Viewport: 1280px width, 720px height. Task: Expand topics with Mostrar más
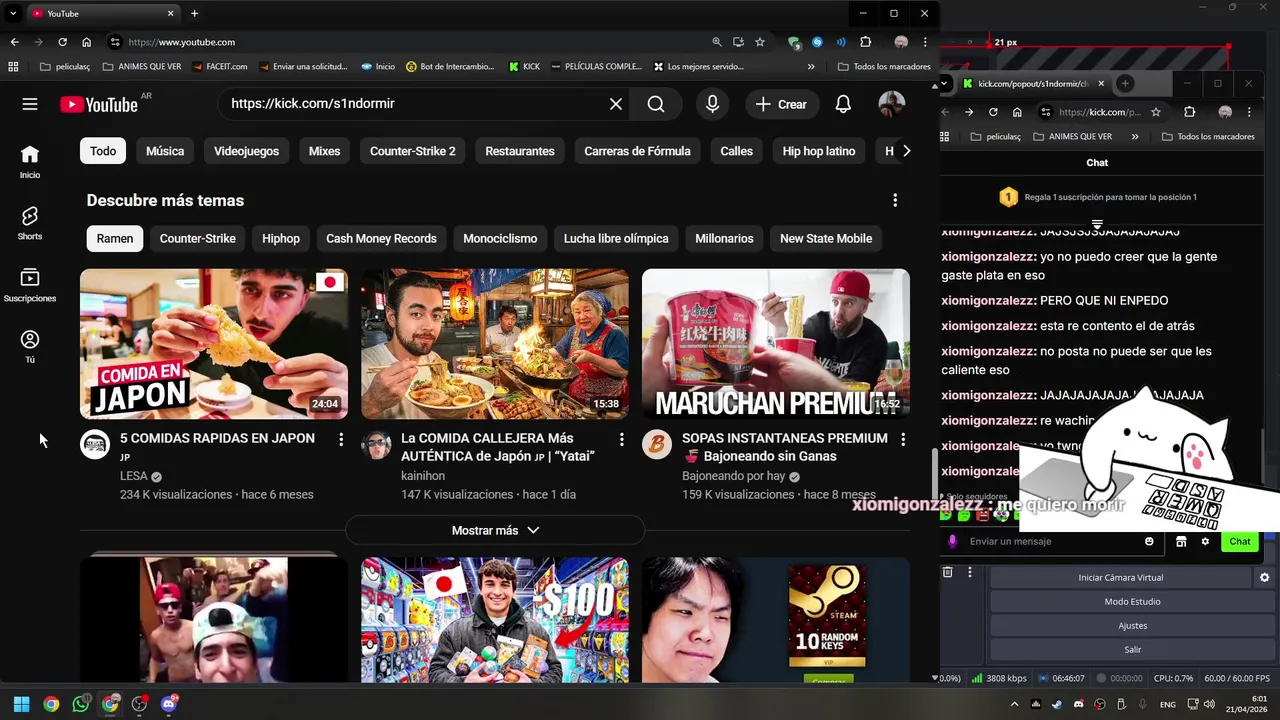coord(495,530)
